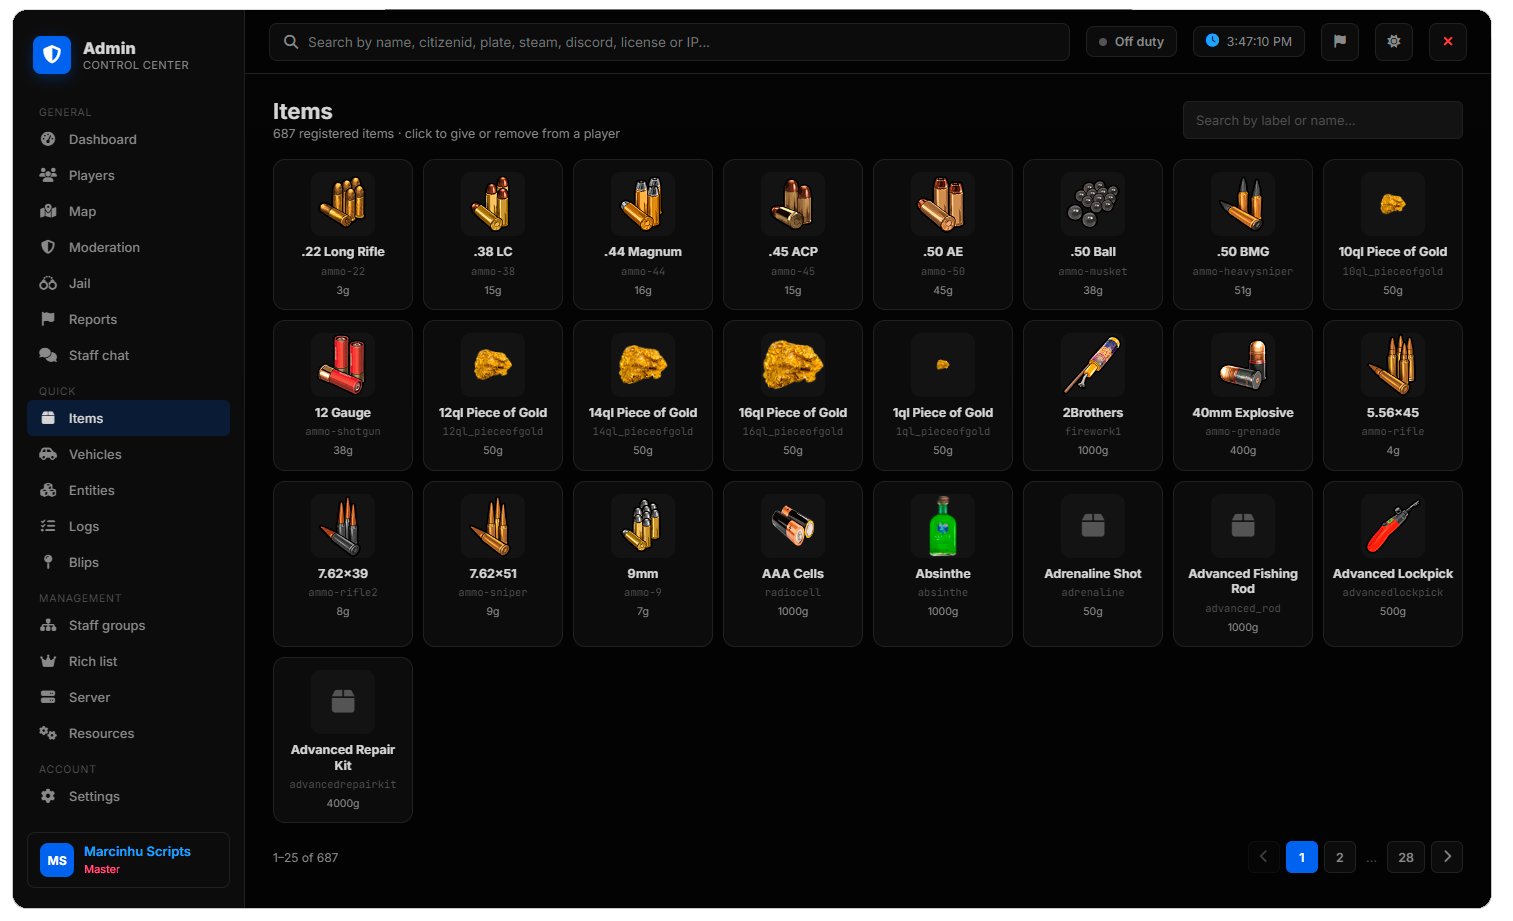Select Moderation in the sidebar
Image resolution: width=1513 pixels, height=921 pixels.
(128, 247)
